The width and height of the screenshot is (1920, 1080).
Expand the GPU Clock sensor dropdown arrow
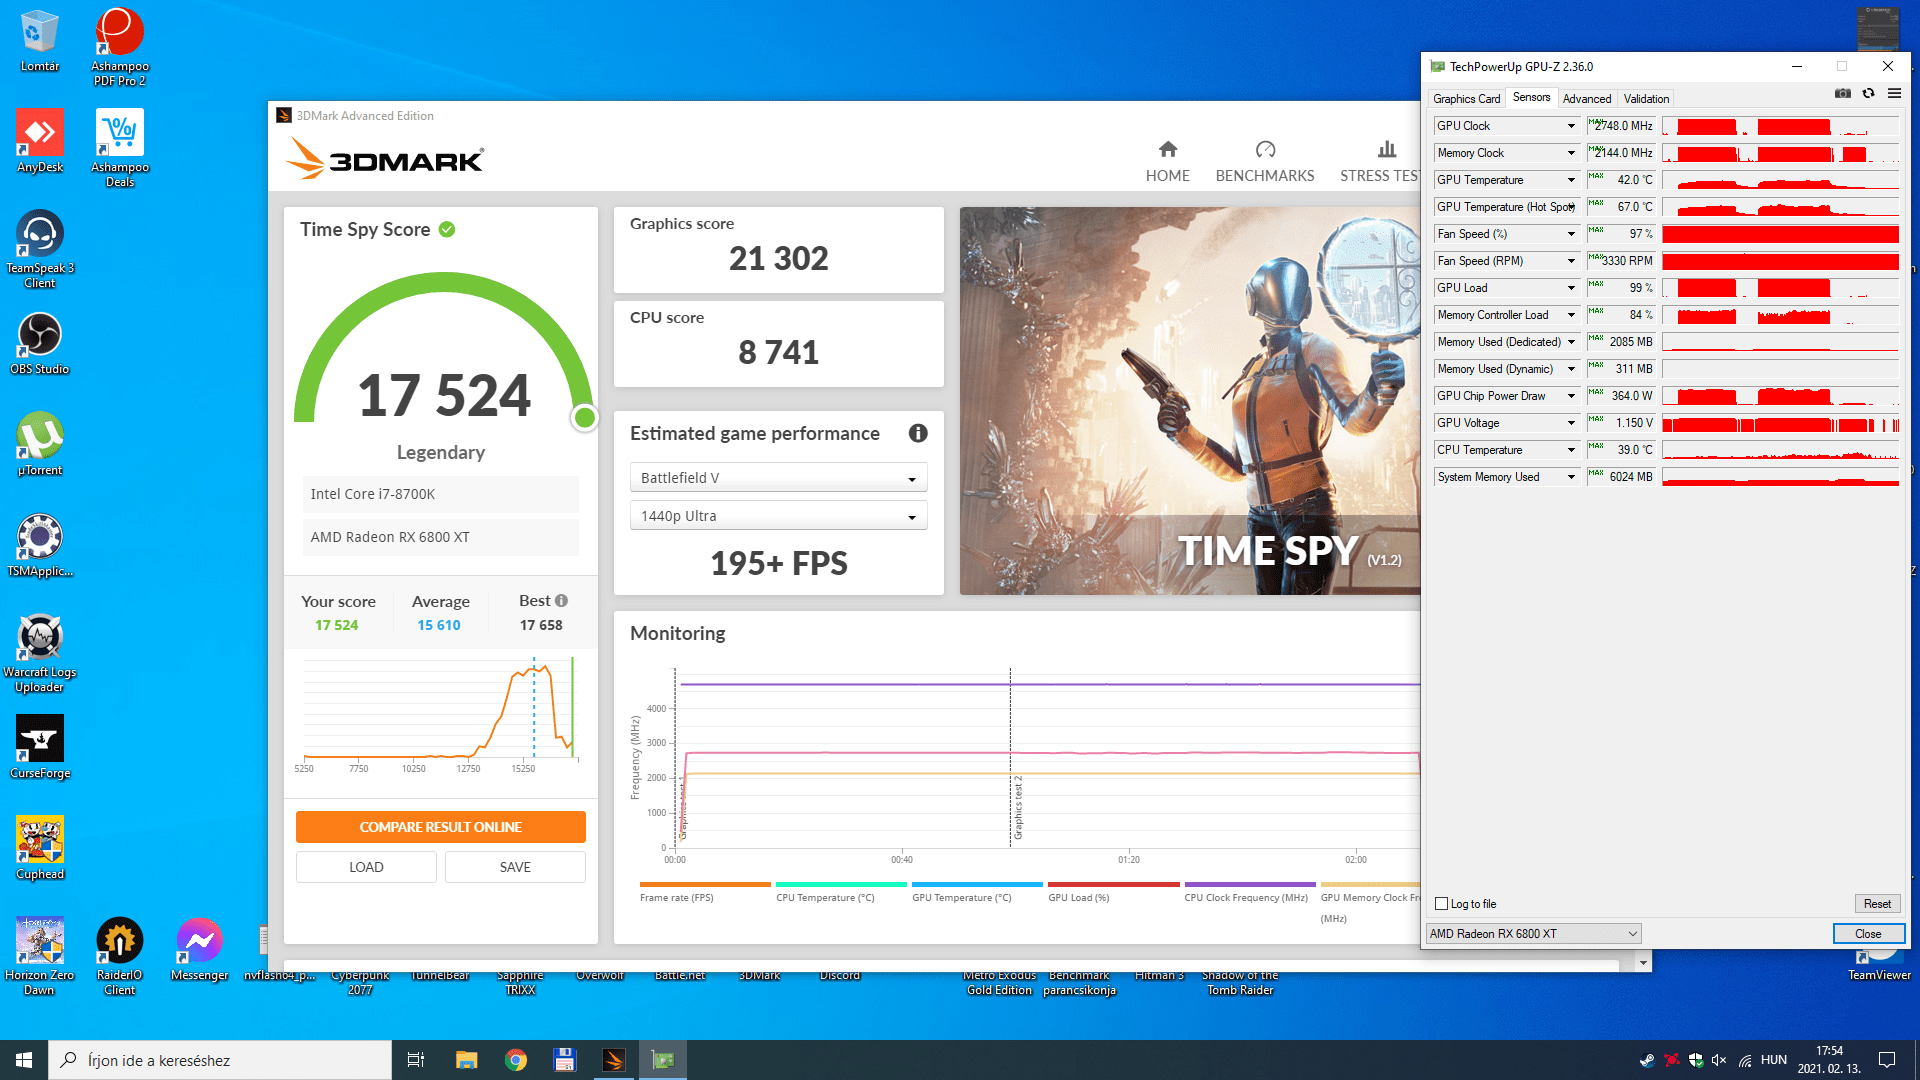click(x=1571, y=126)
